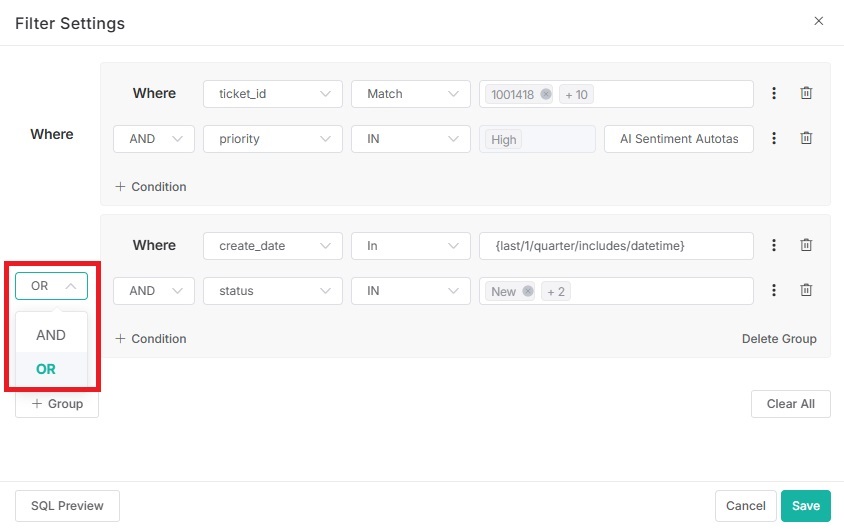
Task: Click the SQL Preview button
Action: [x=67, y=506]
